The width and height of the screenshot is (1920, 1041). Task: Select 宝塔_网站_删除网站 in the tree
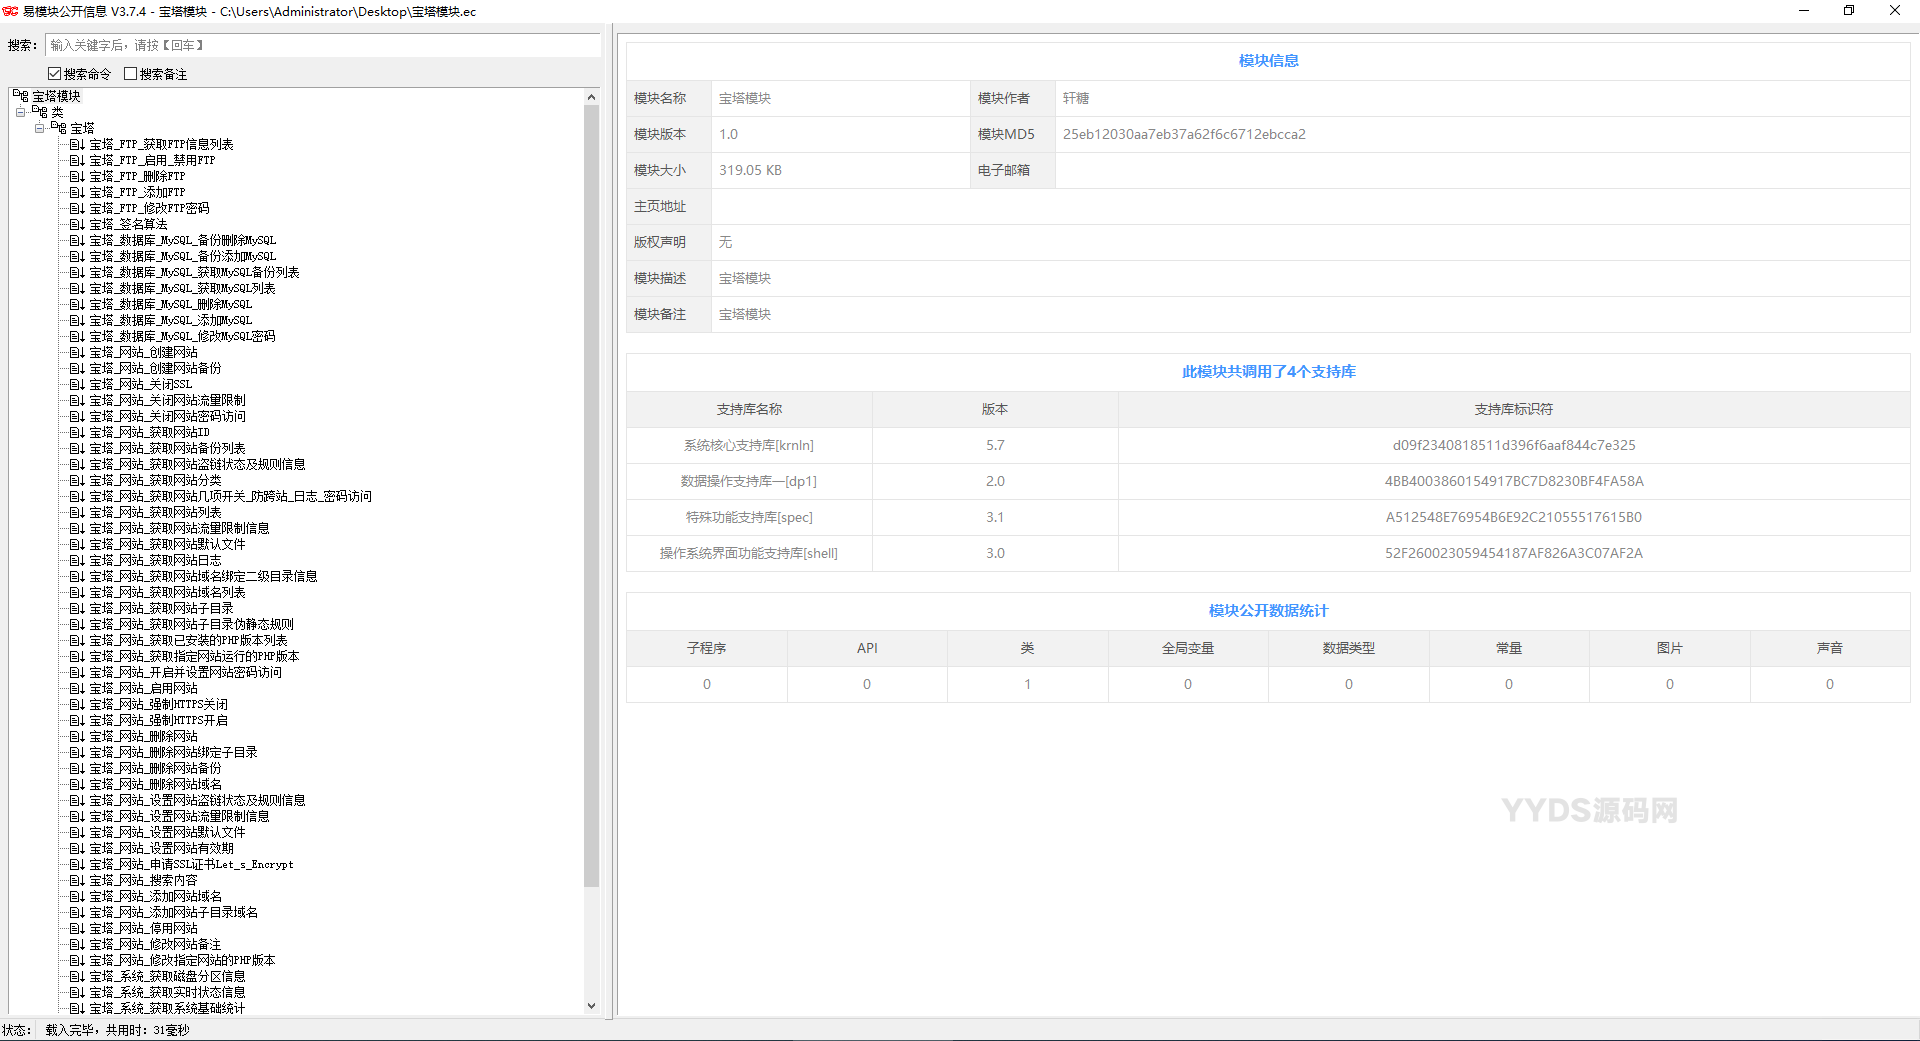tap(143, 737)
